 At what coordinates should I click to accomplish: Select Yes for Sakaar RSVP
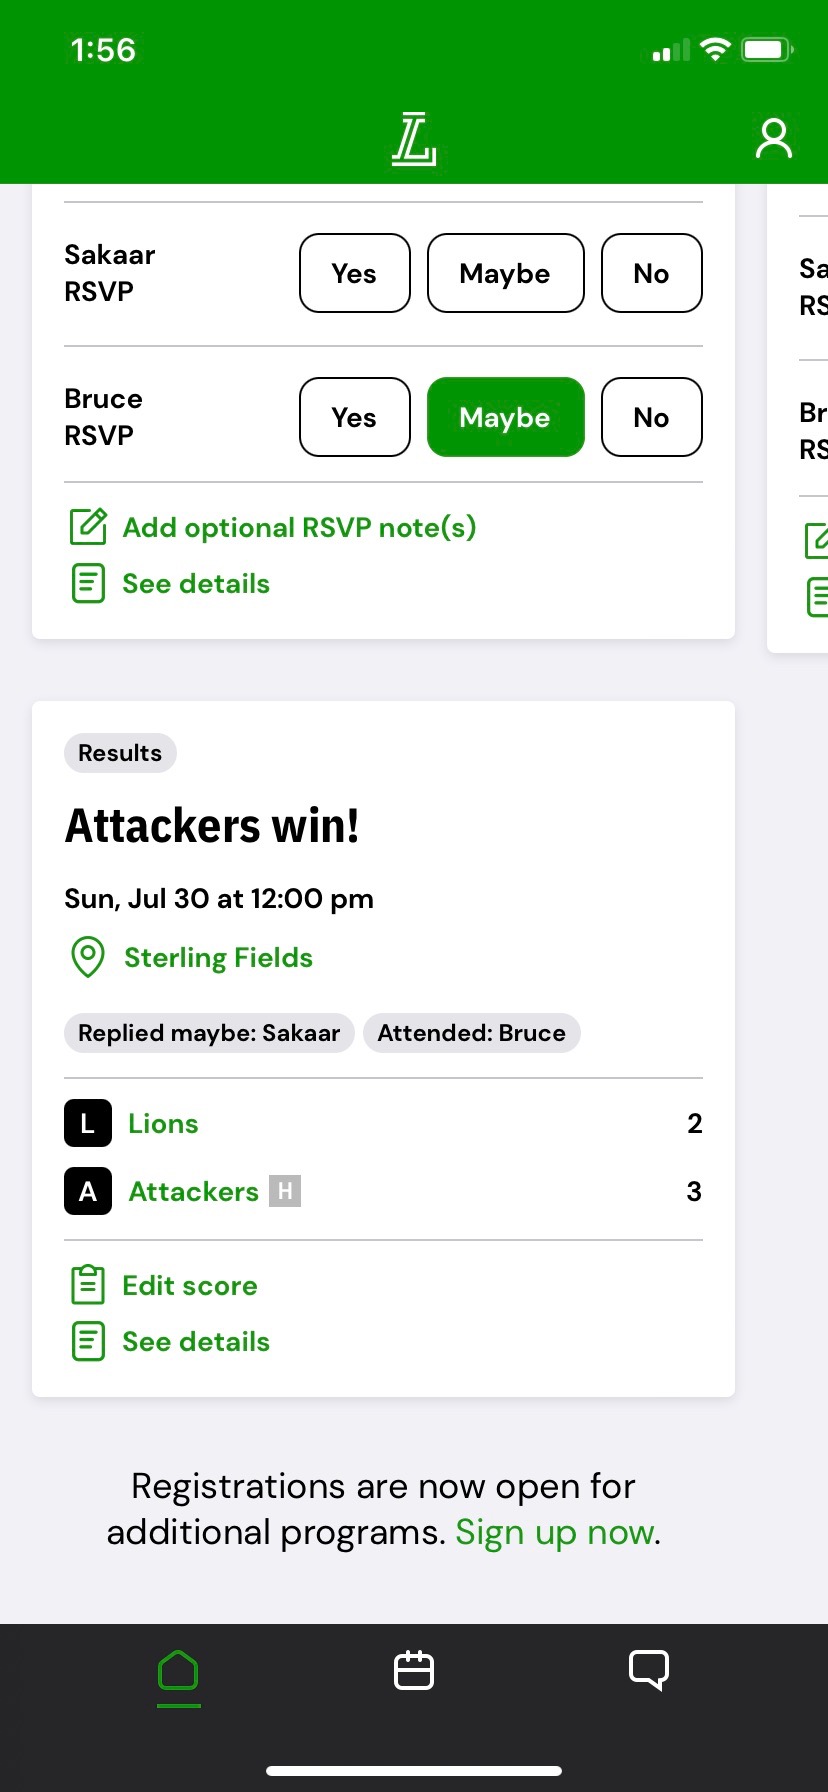[x=355, y=273]
